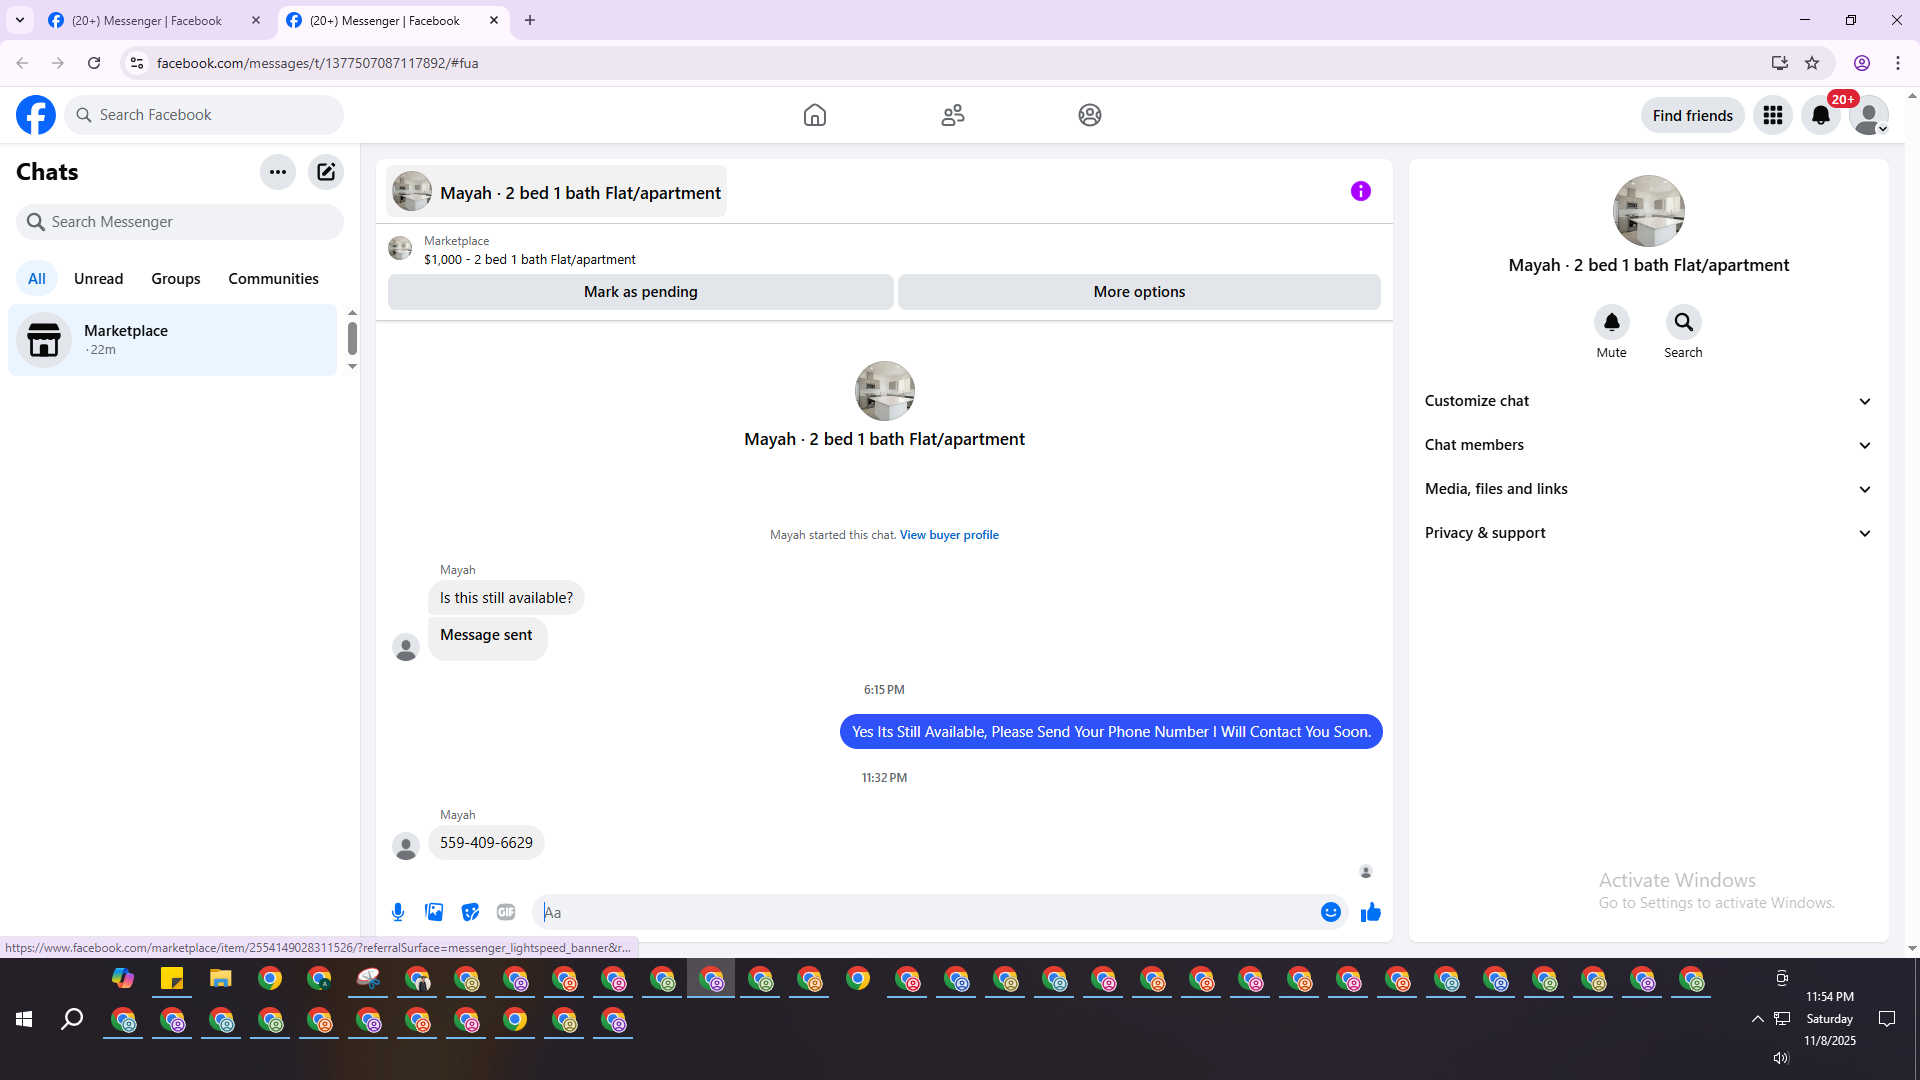Open the GIF picker icon

click(506, 912)
